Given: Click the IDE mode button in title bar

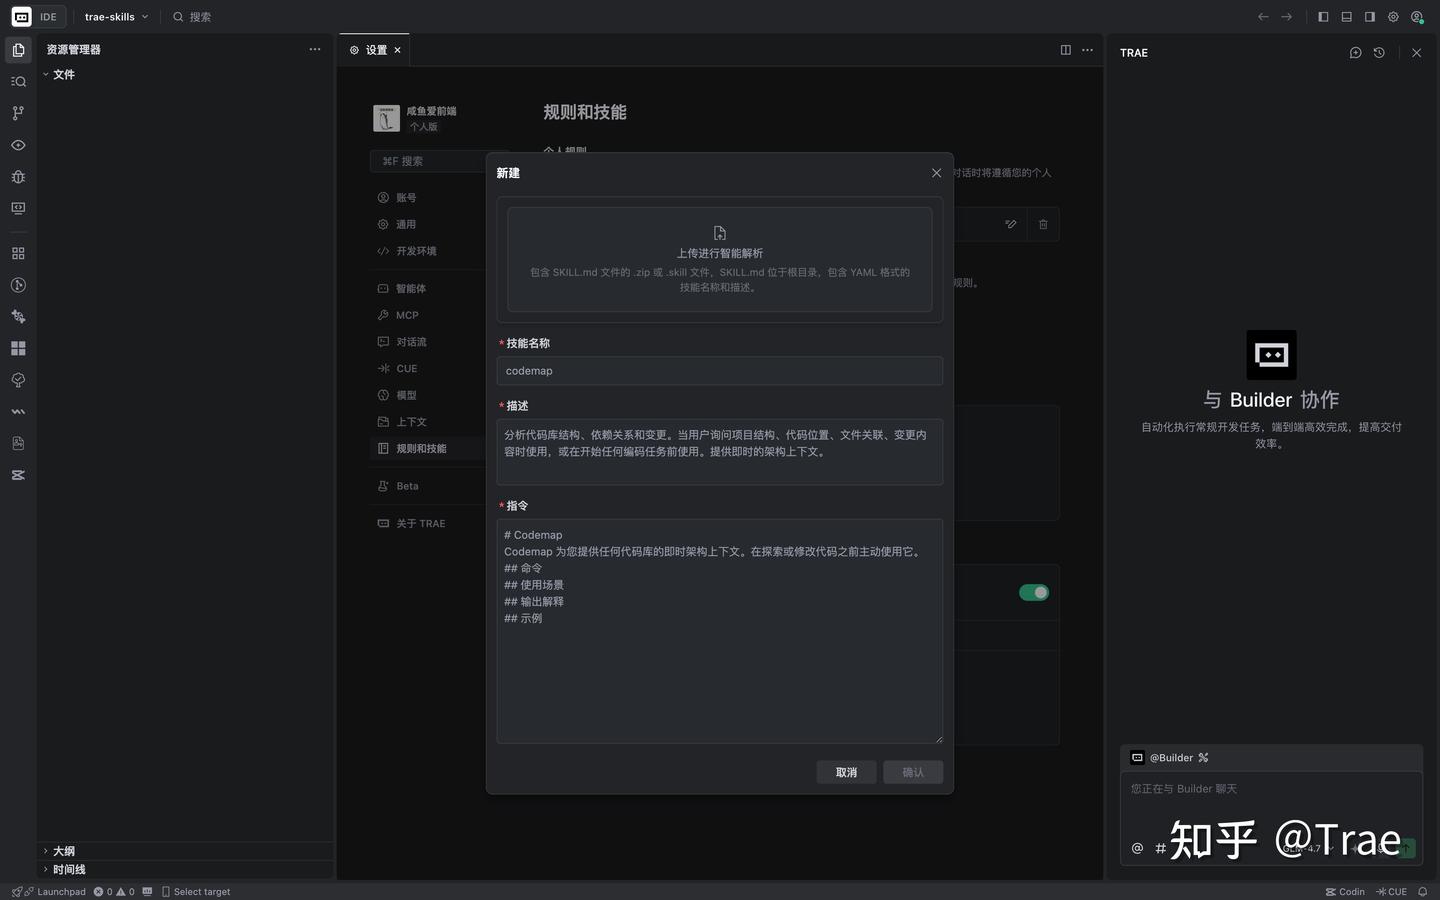Looking at the screenshot, I should click(37, 17).
